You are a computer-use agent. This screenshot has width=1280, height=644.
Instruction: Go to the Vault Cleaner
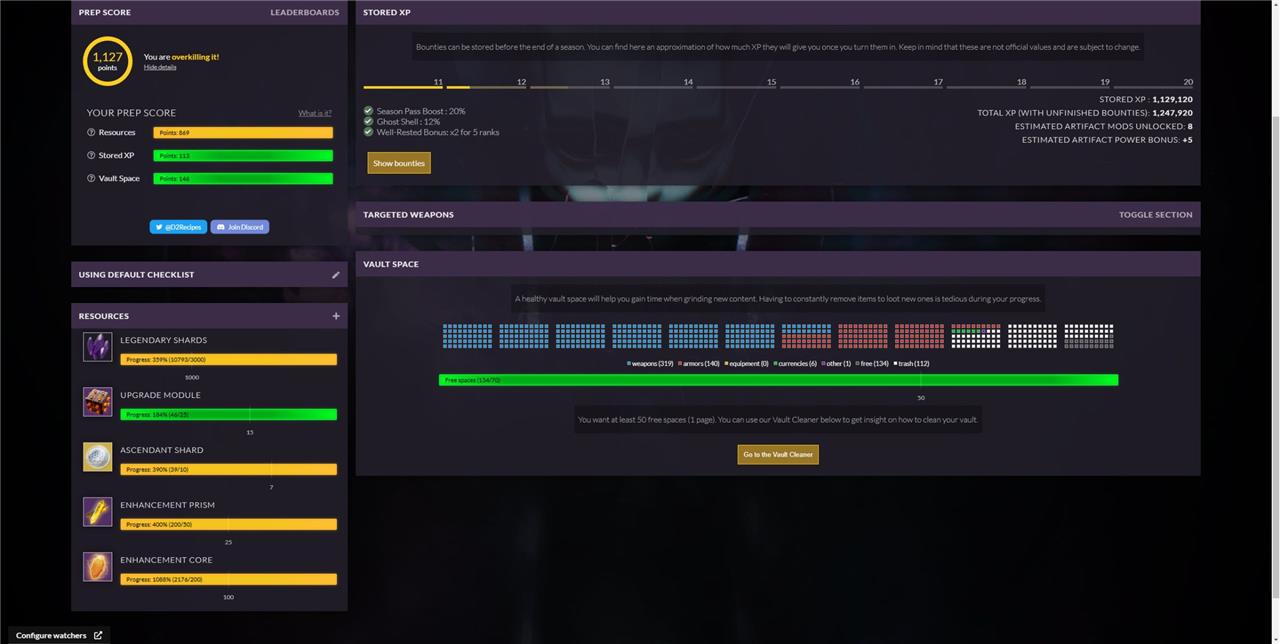point(778,455)
